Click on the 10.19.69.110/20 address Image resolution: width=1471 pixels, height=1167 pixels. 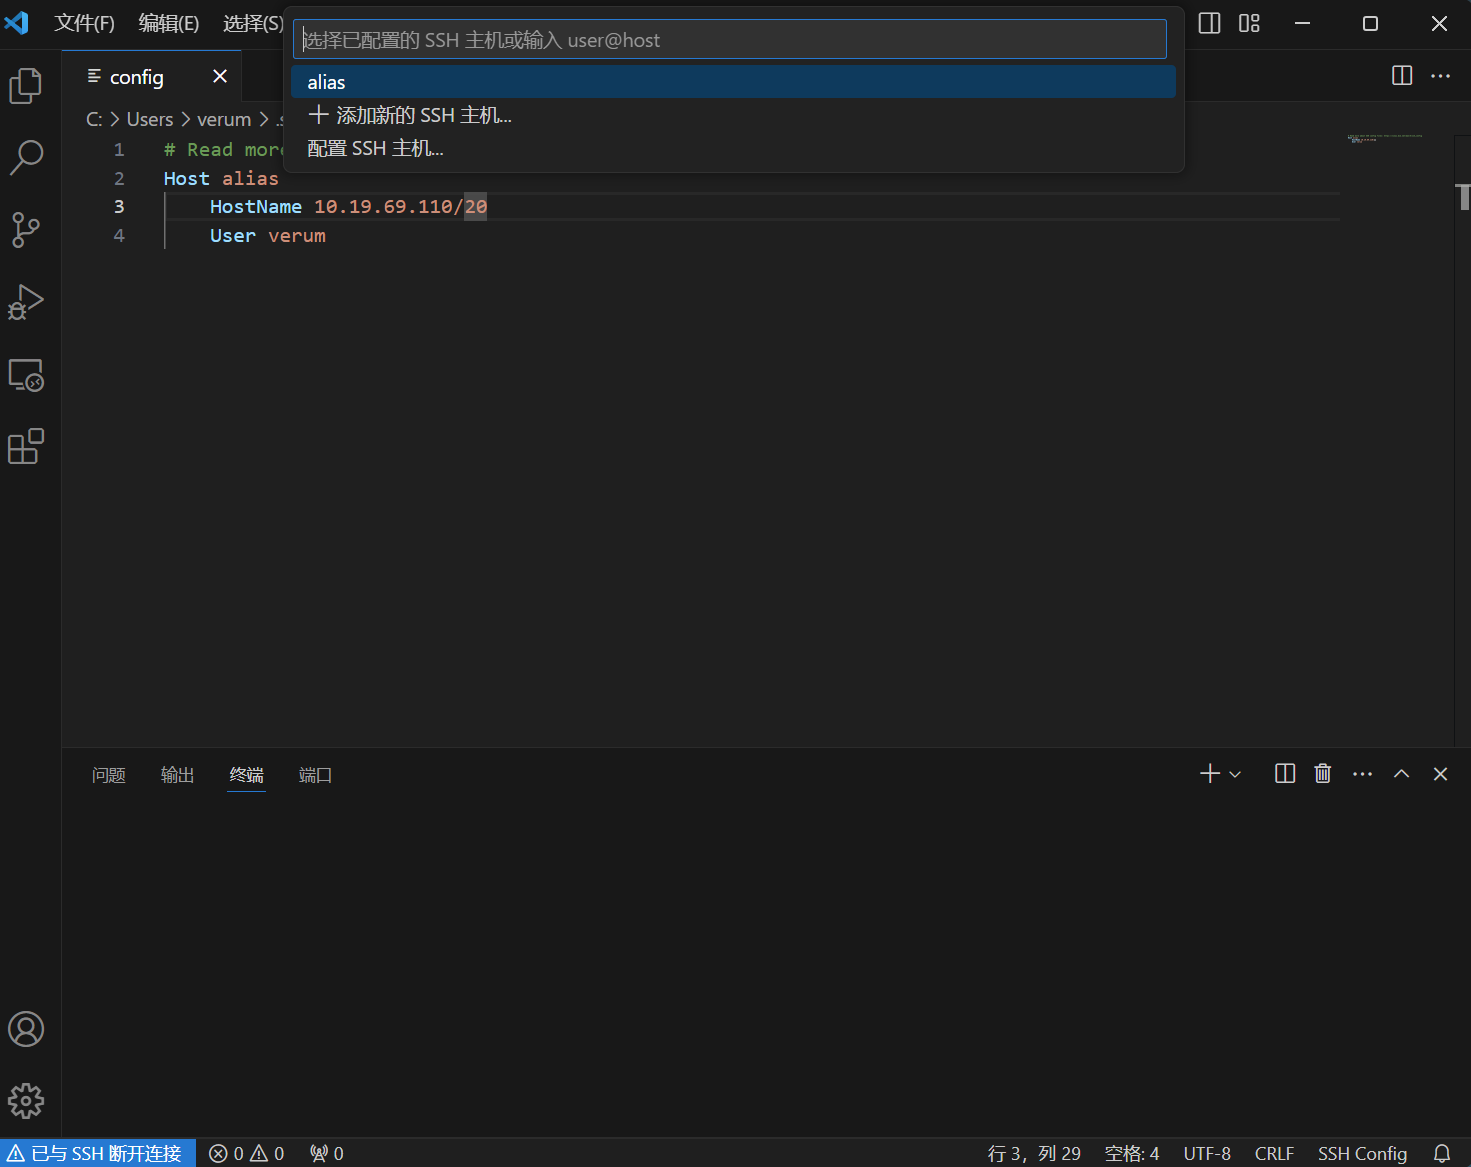click(401, 207)
